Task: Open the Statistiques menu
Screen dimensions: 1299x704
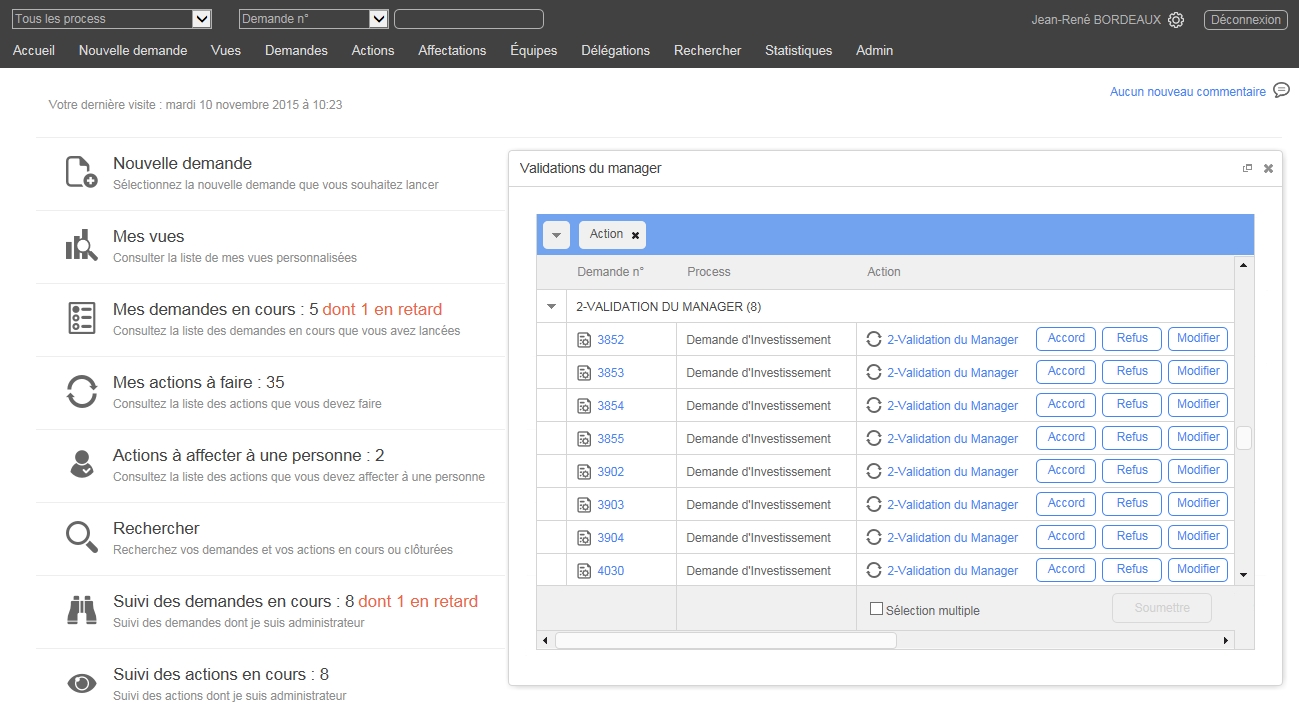Action: coord(798,50)
